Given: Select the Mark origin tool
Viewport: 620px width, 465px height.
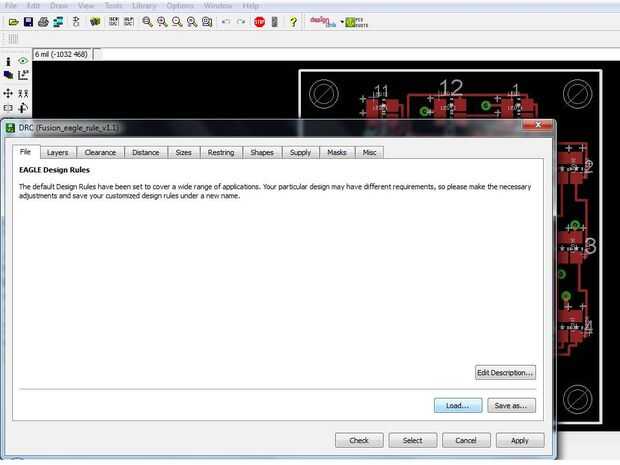Looking at the screenshot, I should tap(23, 75).
